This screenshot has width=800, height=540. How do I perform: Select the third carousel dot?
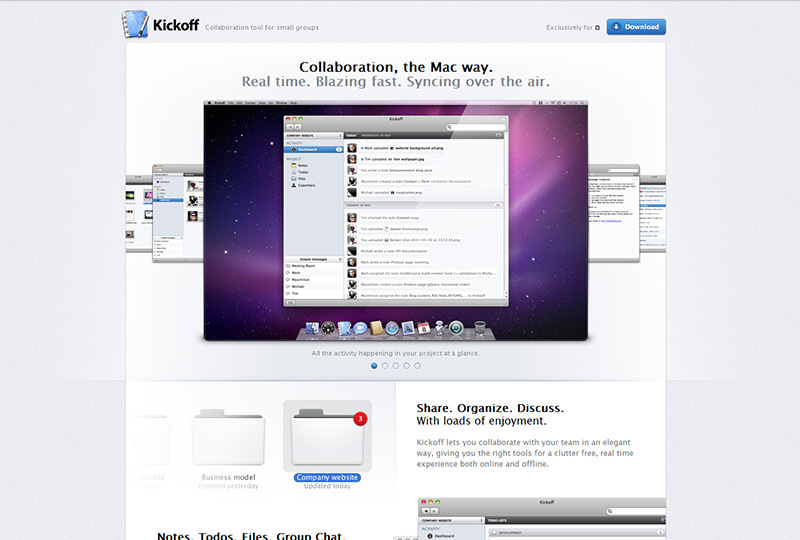click(x=396, y=365)
